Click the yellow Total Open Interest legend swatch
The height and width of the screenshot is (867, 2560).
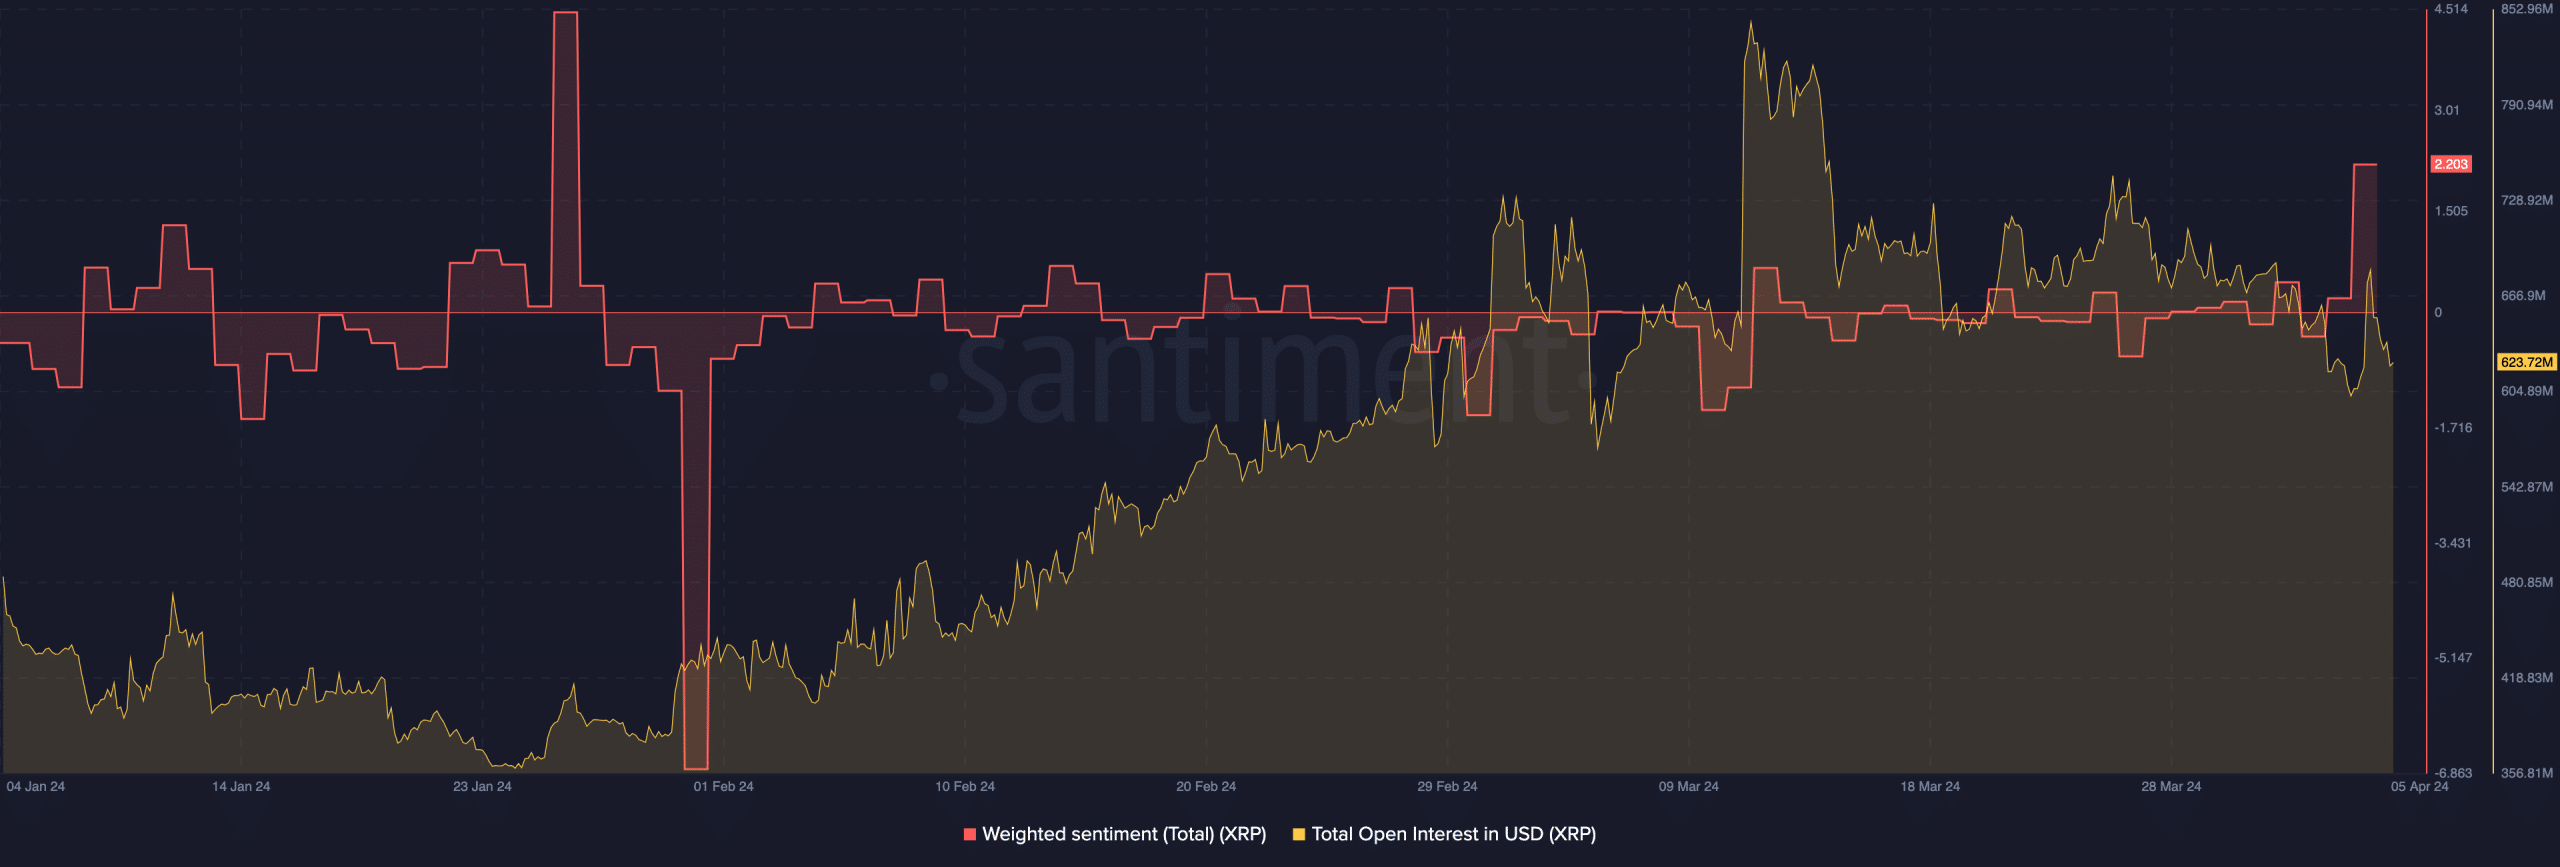(x=1299, y=834)
